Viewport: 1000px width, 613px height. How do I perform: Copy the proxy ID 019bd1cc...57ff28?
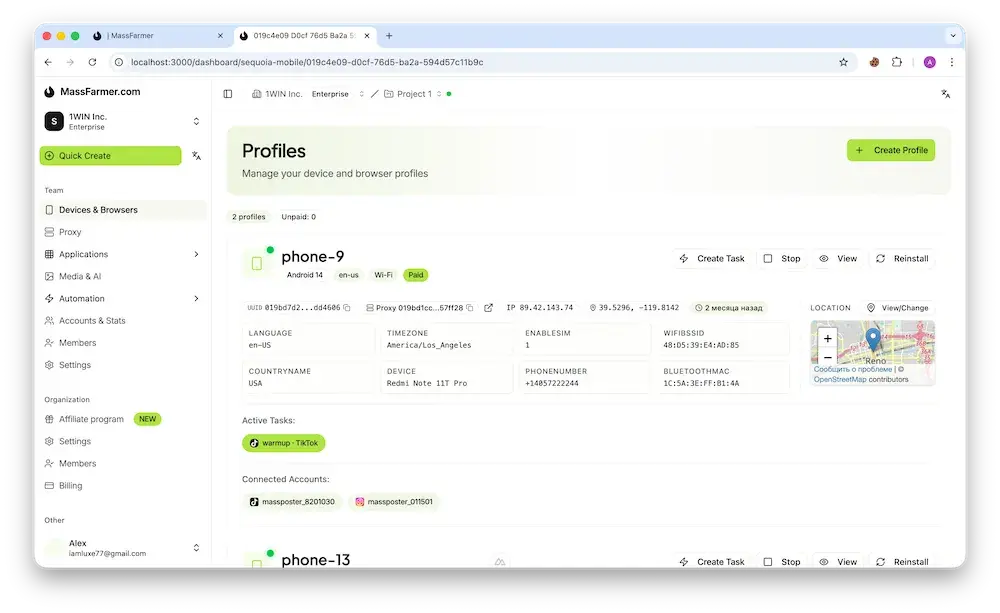(469, 307)
